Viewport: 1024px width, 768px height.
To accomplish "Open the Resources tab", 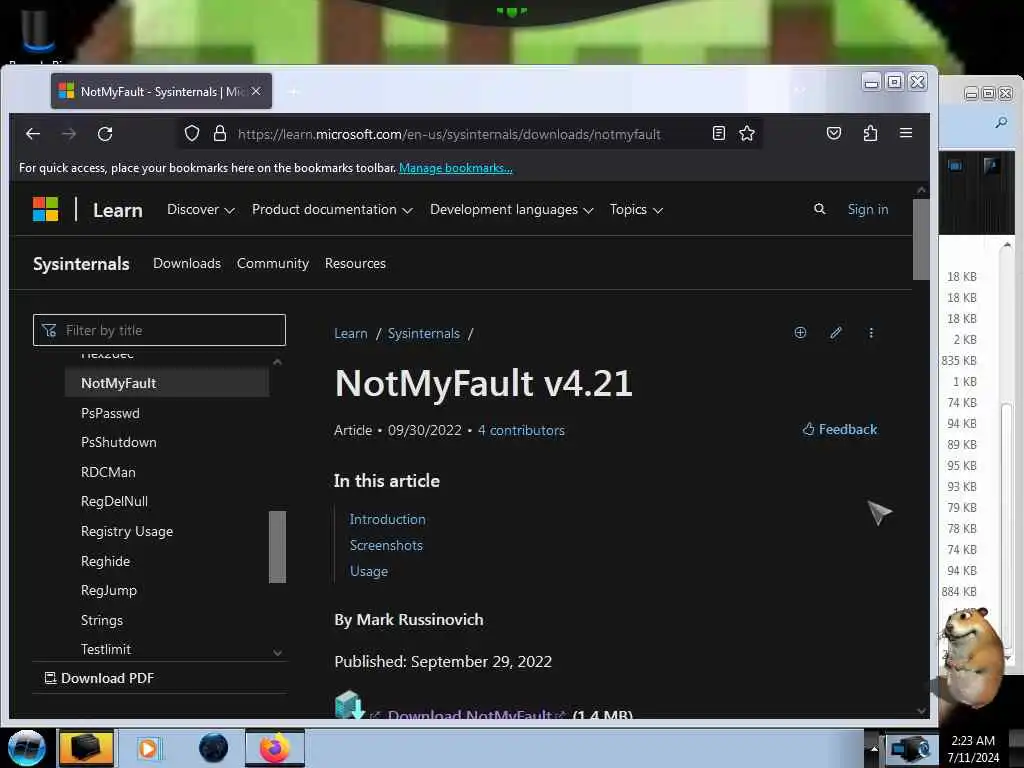I will (355, 263).
